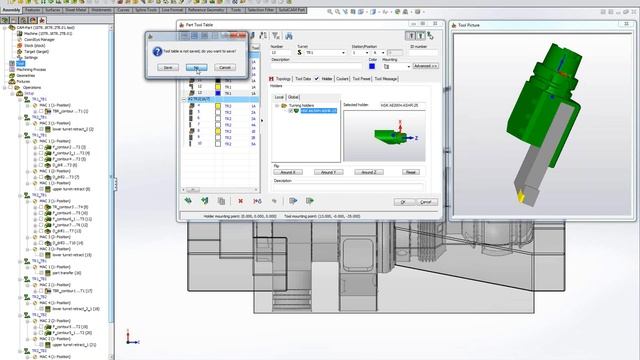Click the sort tools icon in tool table toolbar
The image size is (640, 360).
coord(263,36)
